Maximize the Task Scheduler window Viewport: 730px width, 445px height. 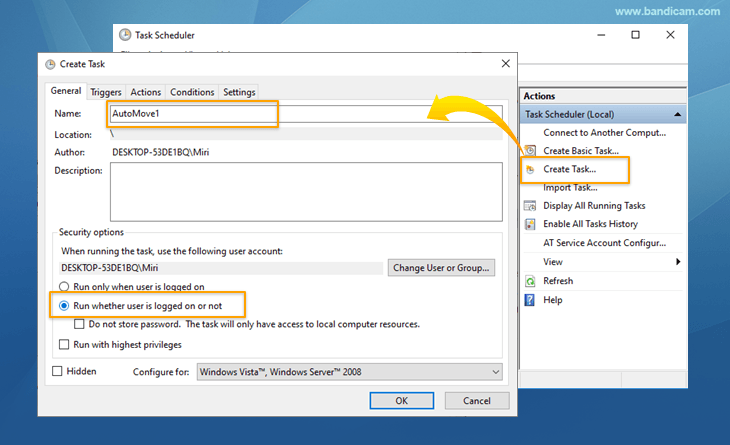point(635,35)
